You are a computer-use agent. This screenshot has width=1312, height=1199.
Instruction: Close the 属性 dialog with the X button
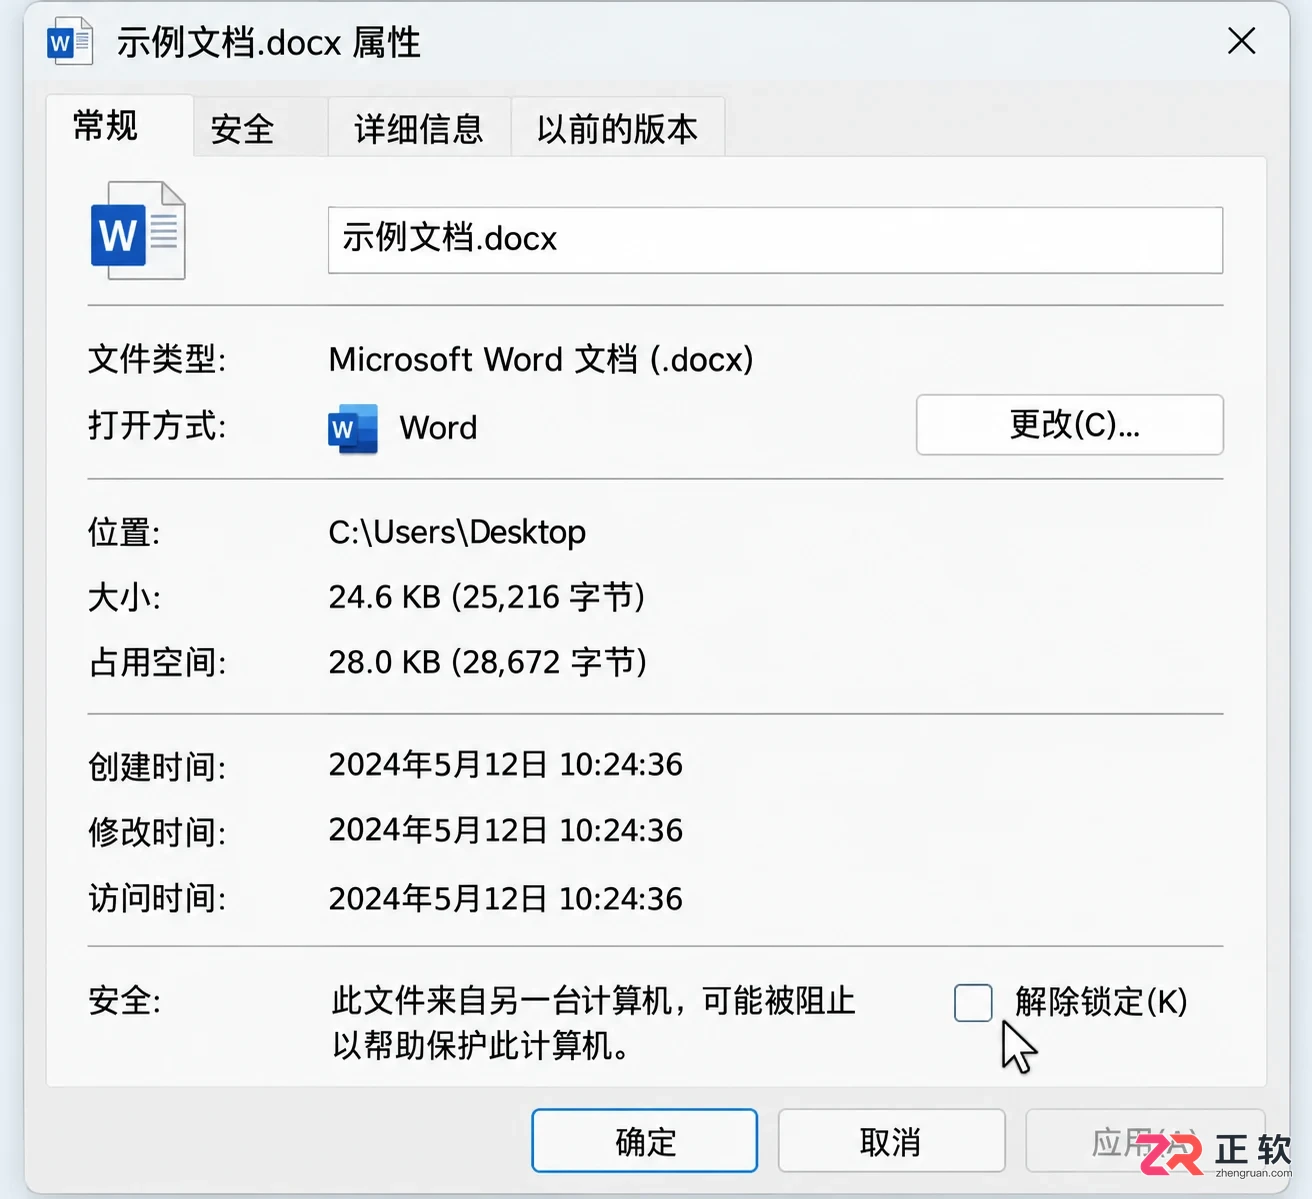[1241, 41]
